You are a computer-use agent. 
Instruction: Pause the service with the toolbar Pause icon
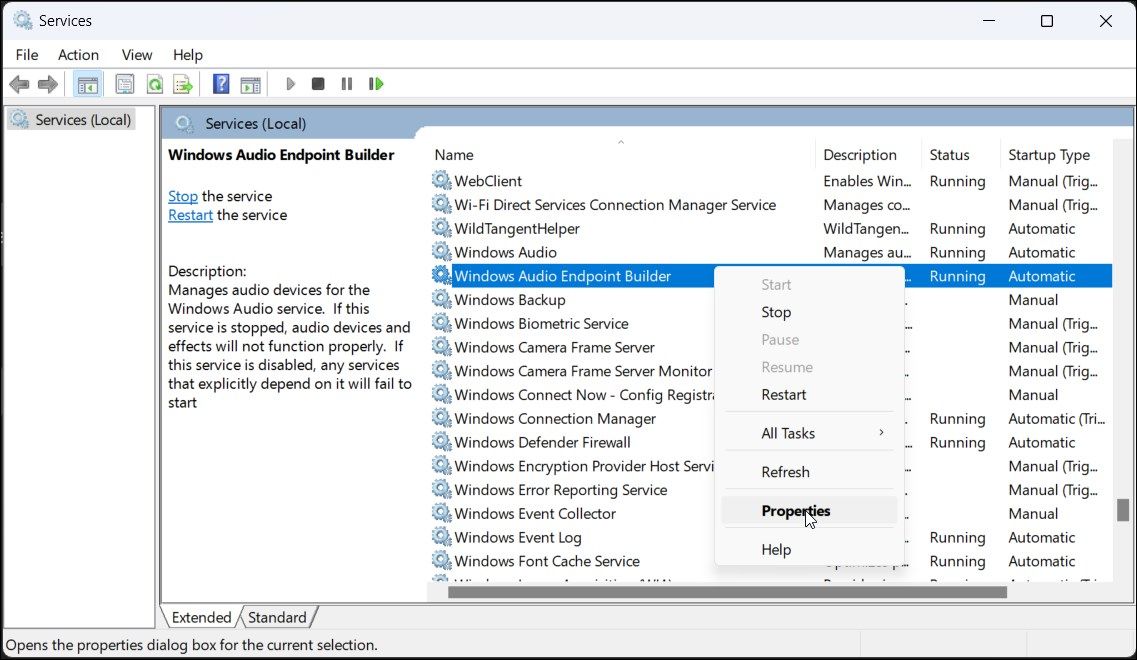point(345,83)
